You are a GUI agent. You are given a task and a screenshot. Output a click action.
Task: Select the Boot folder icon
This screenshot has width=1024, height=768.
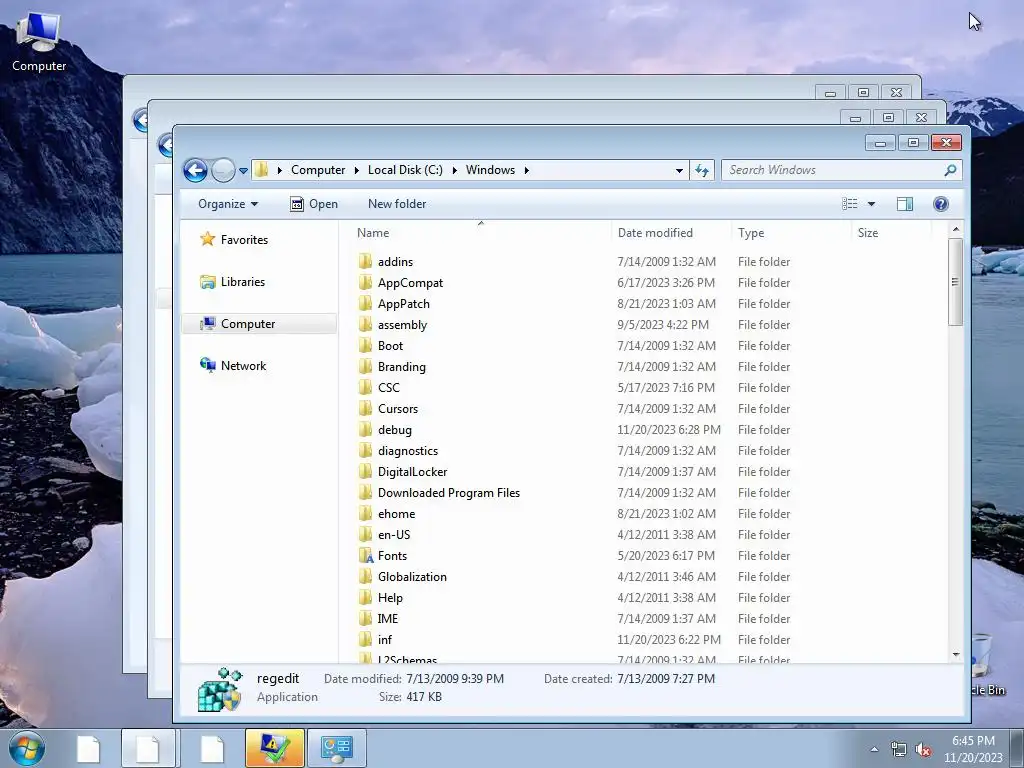[x=366, y=345]
